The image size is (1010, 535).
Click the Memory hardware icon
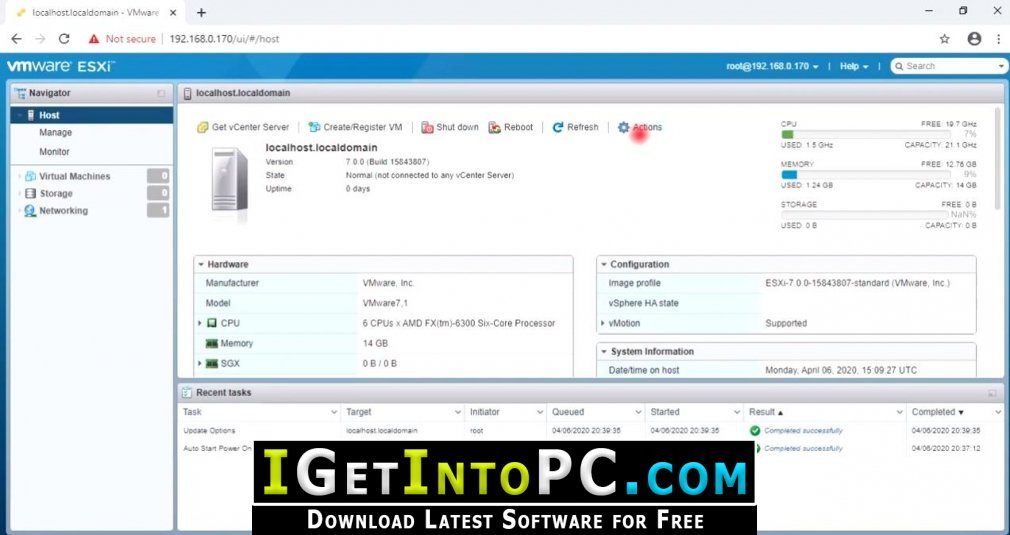coord(211,344)
